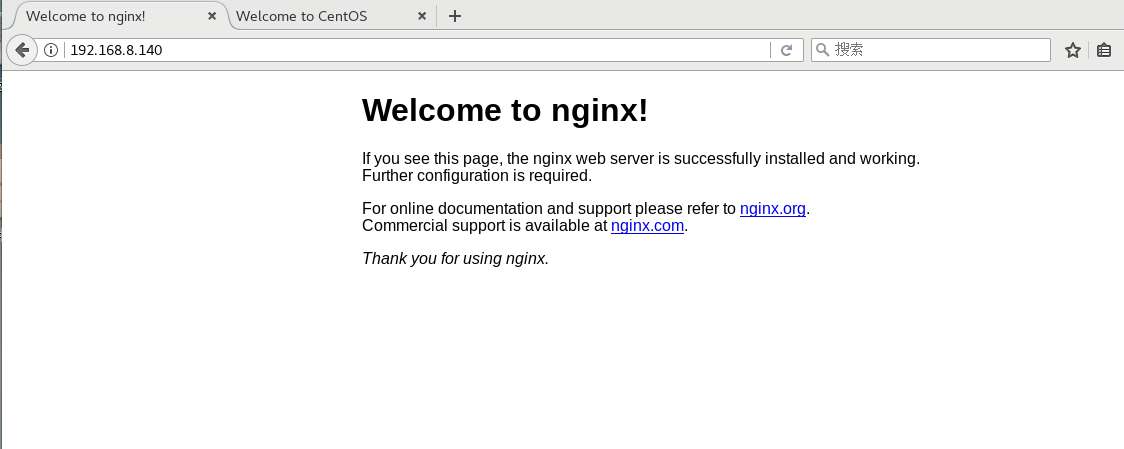Image resolution: width=1124 pixels, height=449 pixels.
Task: Open site information icon in address bar
Action: point(50,49)
